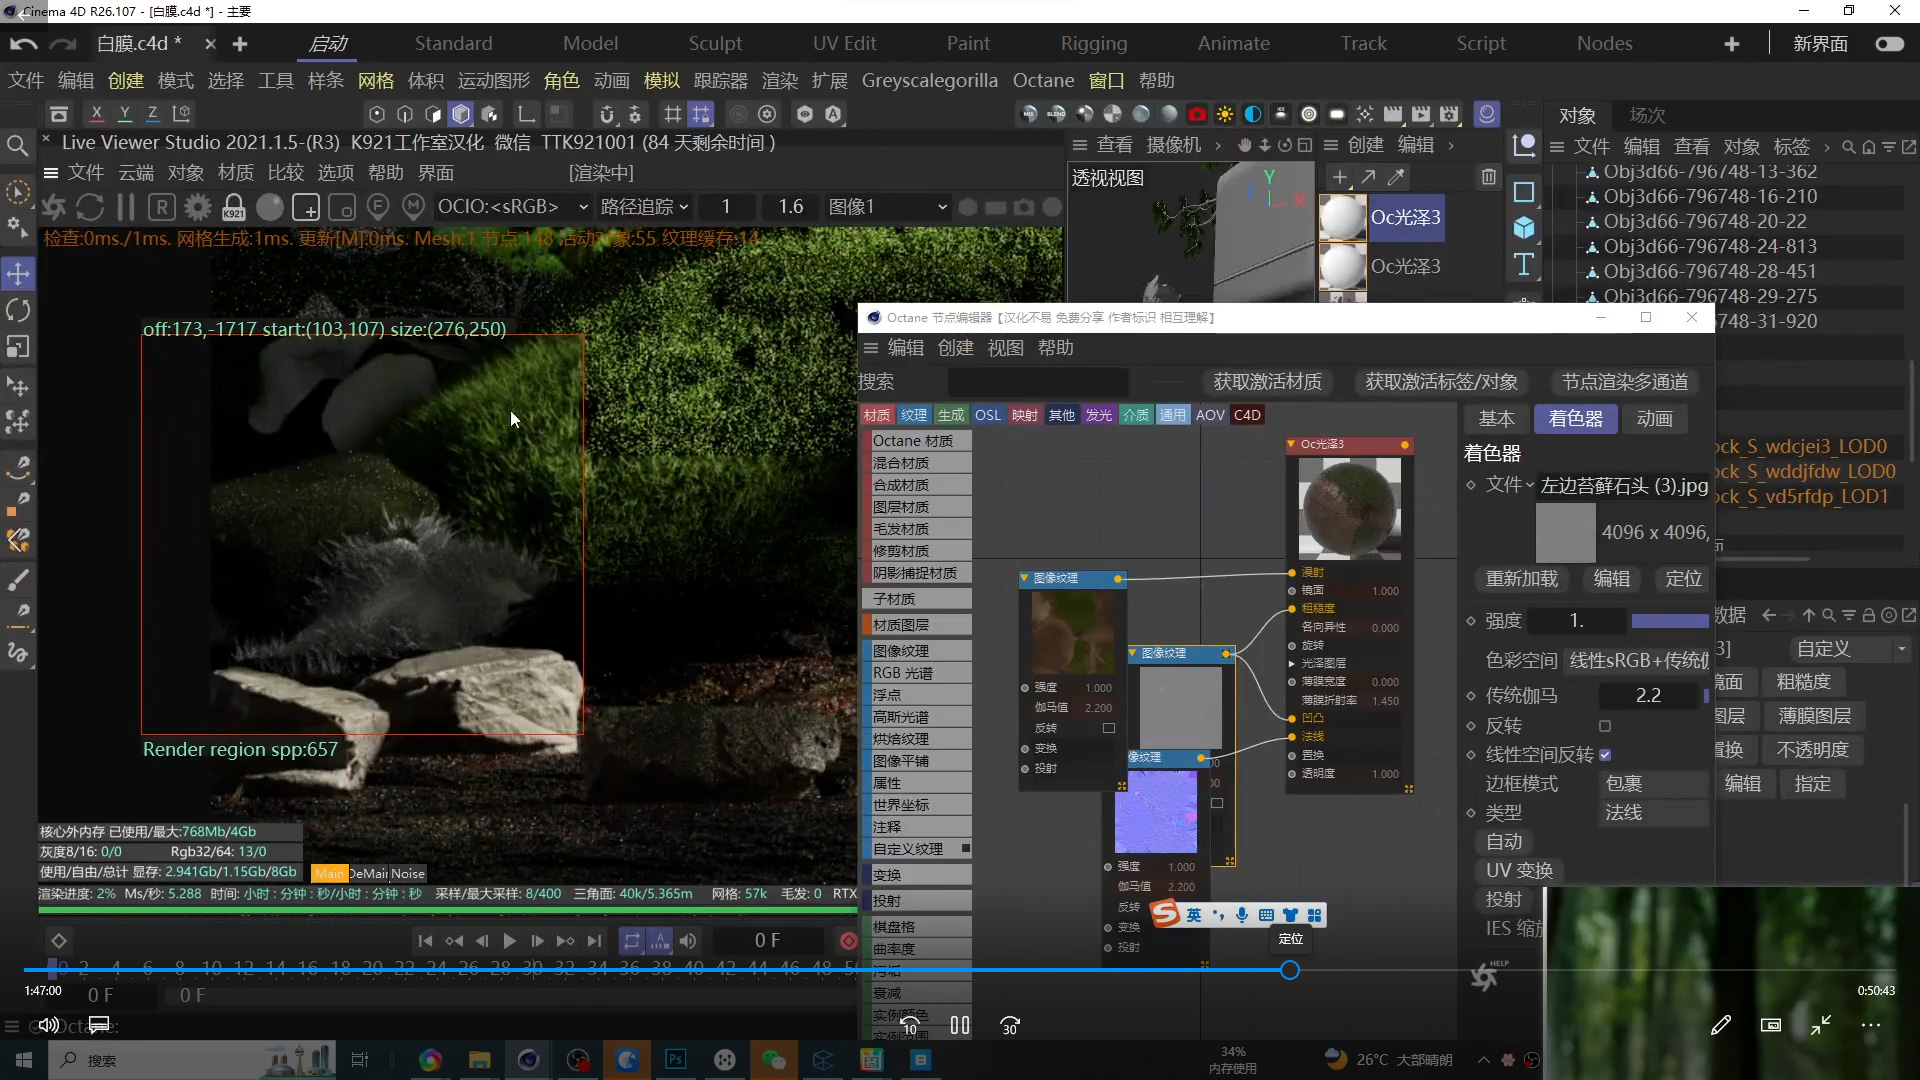Open Octane render settings gear

click(198, 207)
